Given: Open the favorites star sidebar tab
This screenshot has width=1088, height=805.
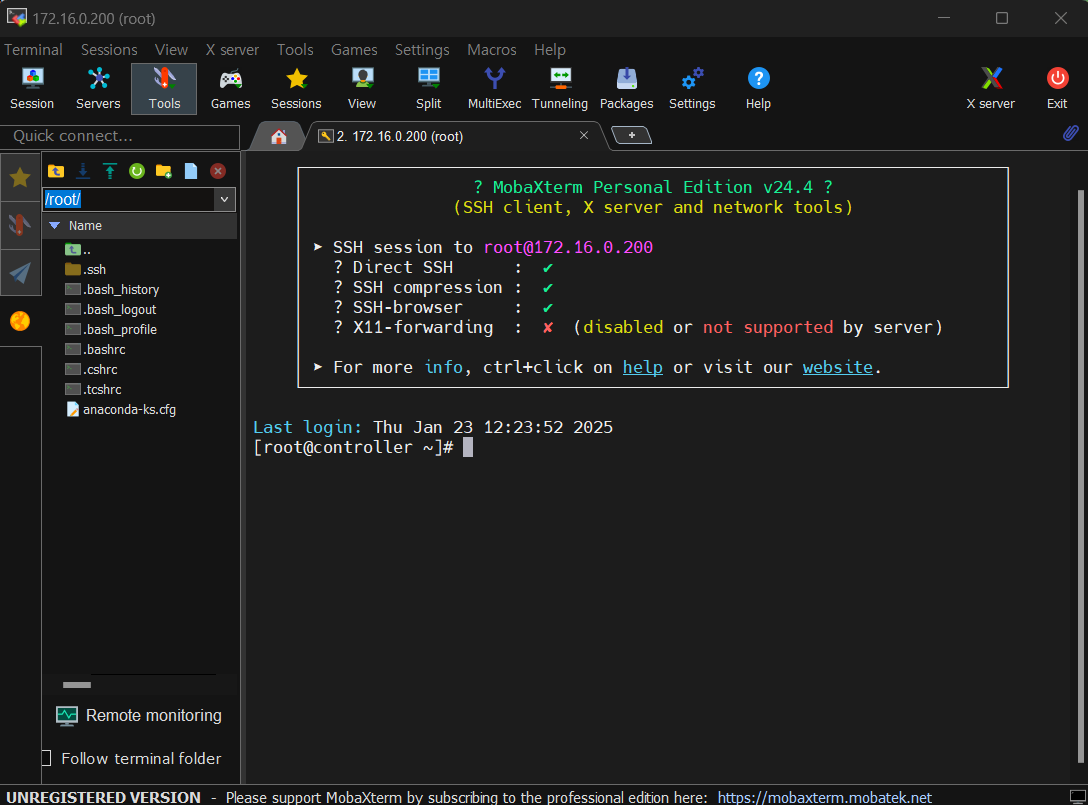Looking at the screenshot, I should click(x=20, y=178).
